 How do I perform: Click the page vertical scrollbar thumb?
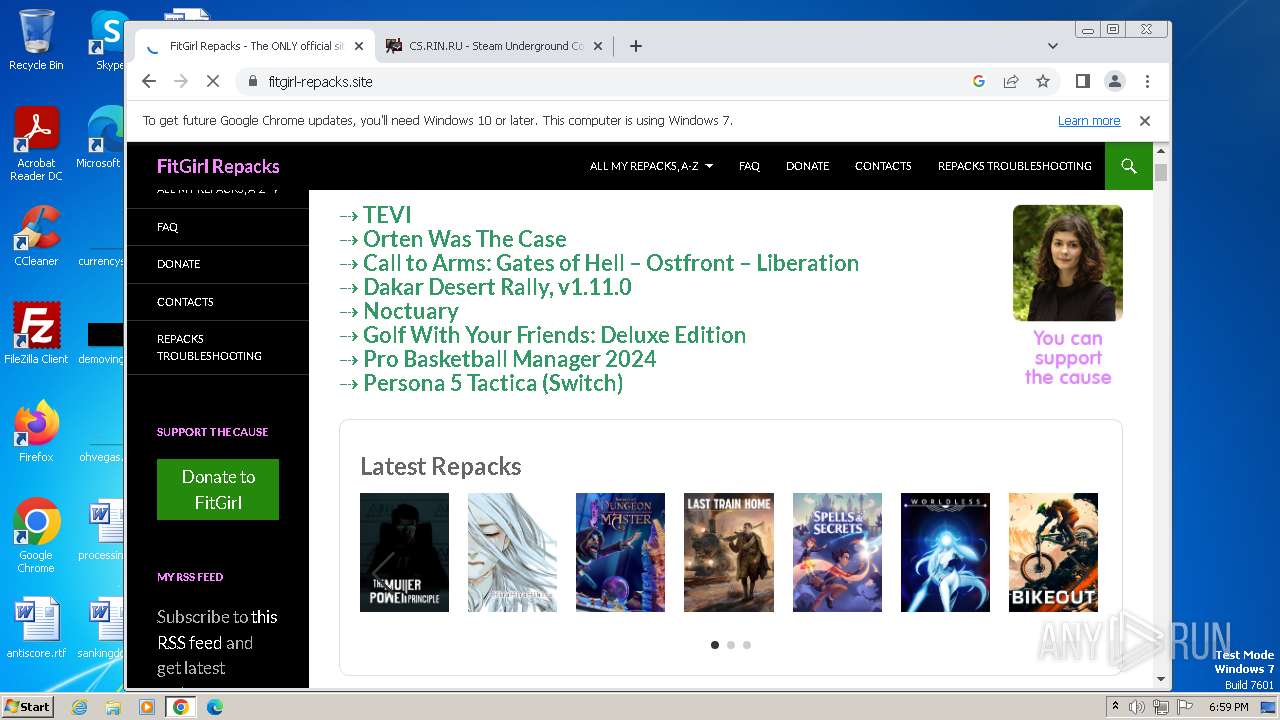[x=1161, y=172]
